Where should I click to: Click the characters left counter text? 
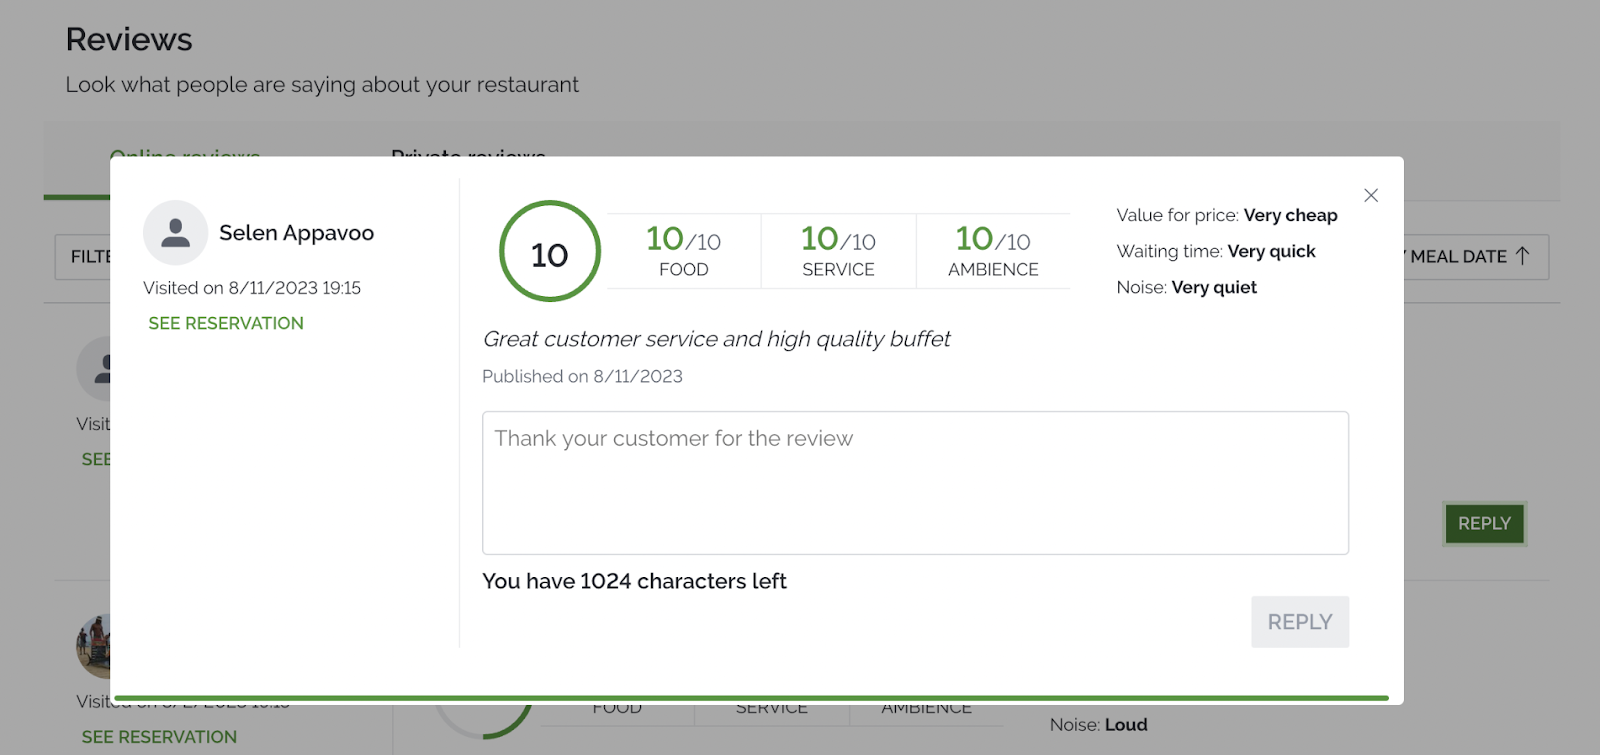tap(634, 581)
